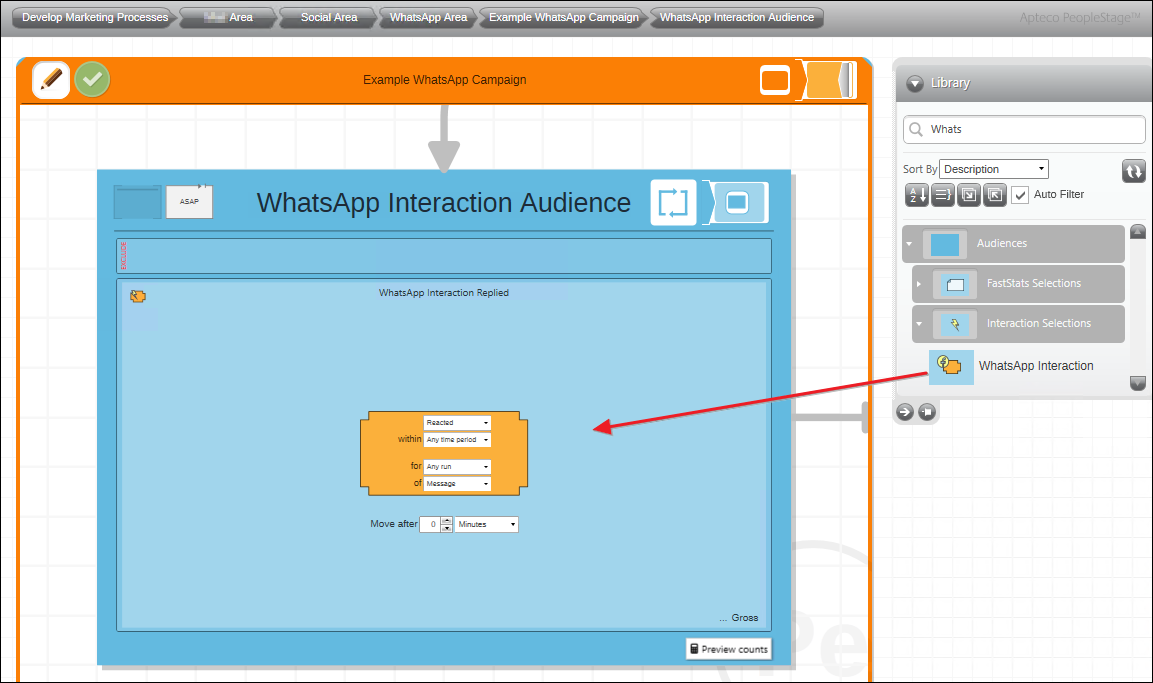Viewport: 1153px width, 683px height.
Task: Collapse the Library panel round arrow
Action: (x=915, y=83)
